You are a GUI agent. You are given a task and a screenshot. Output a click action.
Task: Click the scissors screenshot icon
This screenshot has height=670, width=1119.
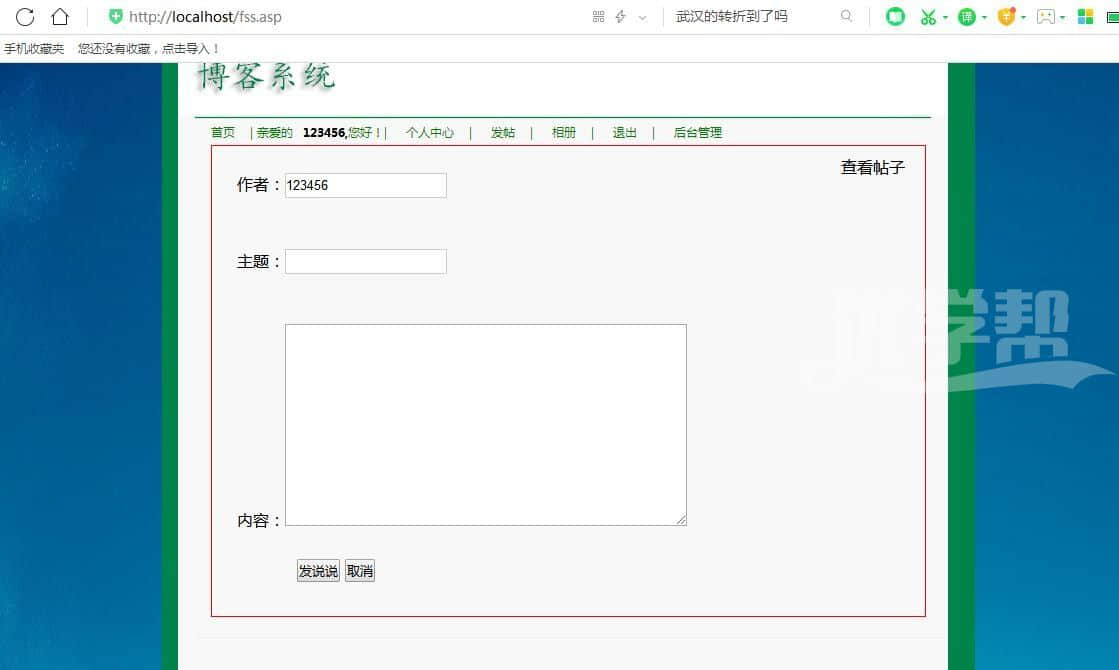point(928,17)
